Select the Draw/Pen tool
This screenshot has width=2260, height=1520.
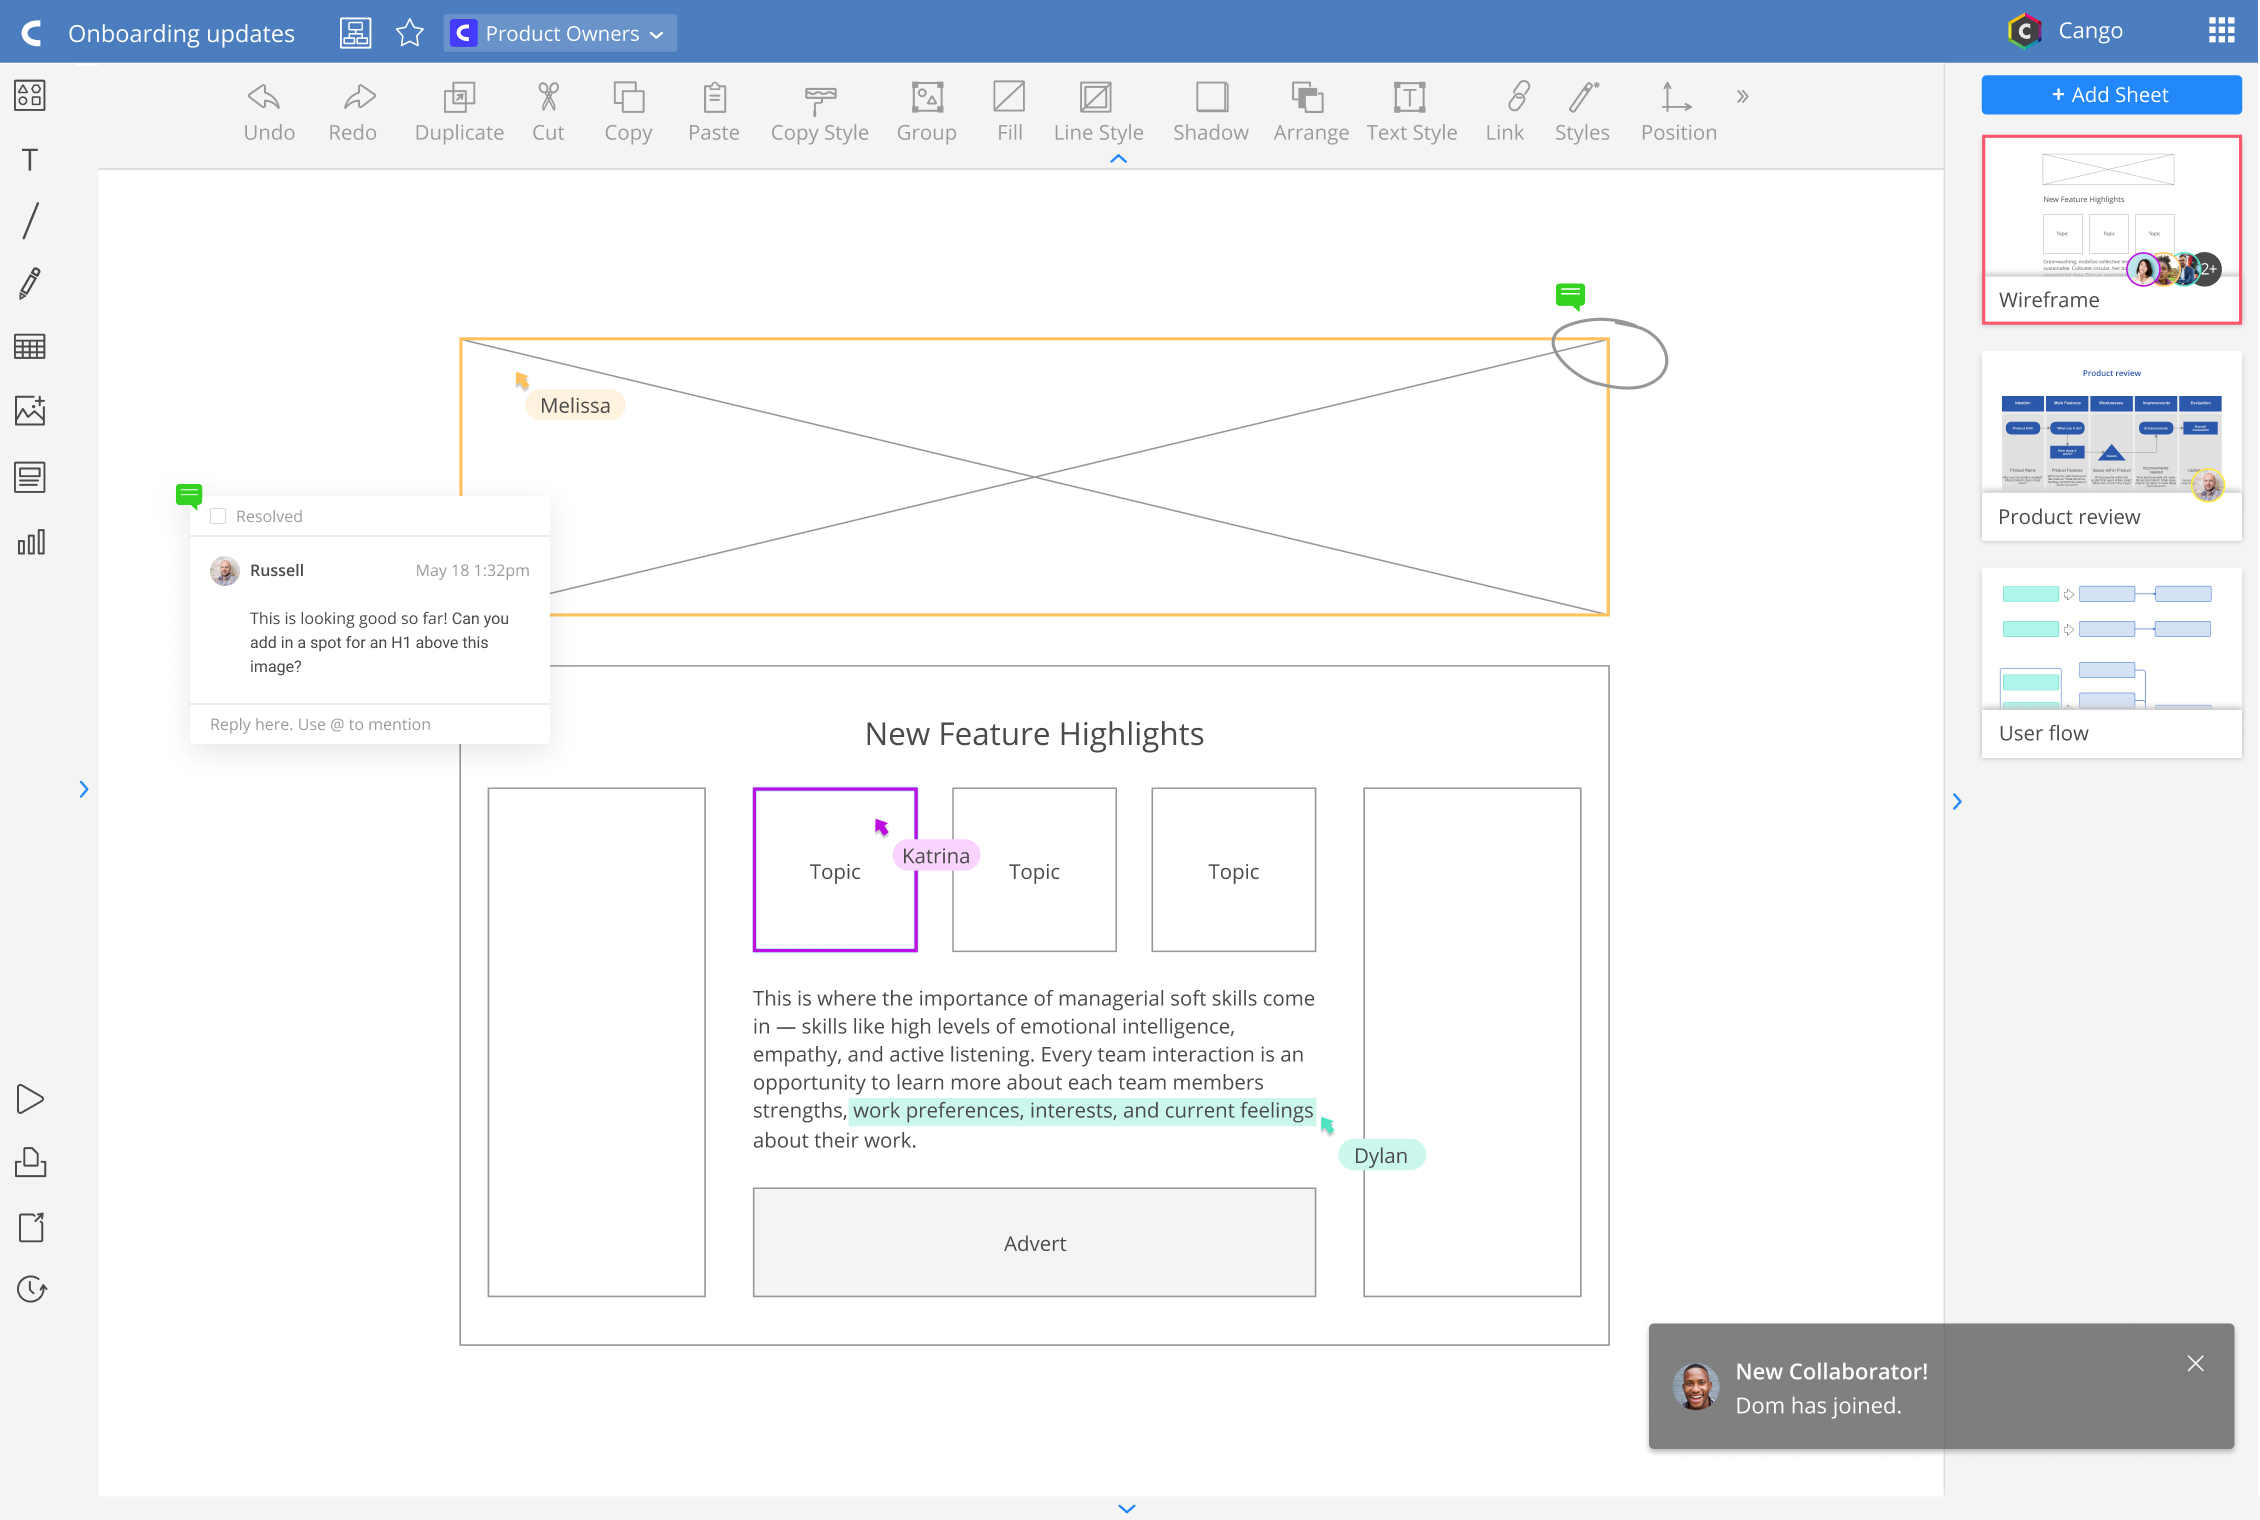tap(31, 280)
